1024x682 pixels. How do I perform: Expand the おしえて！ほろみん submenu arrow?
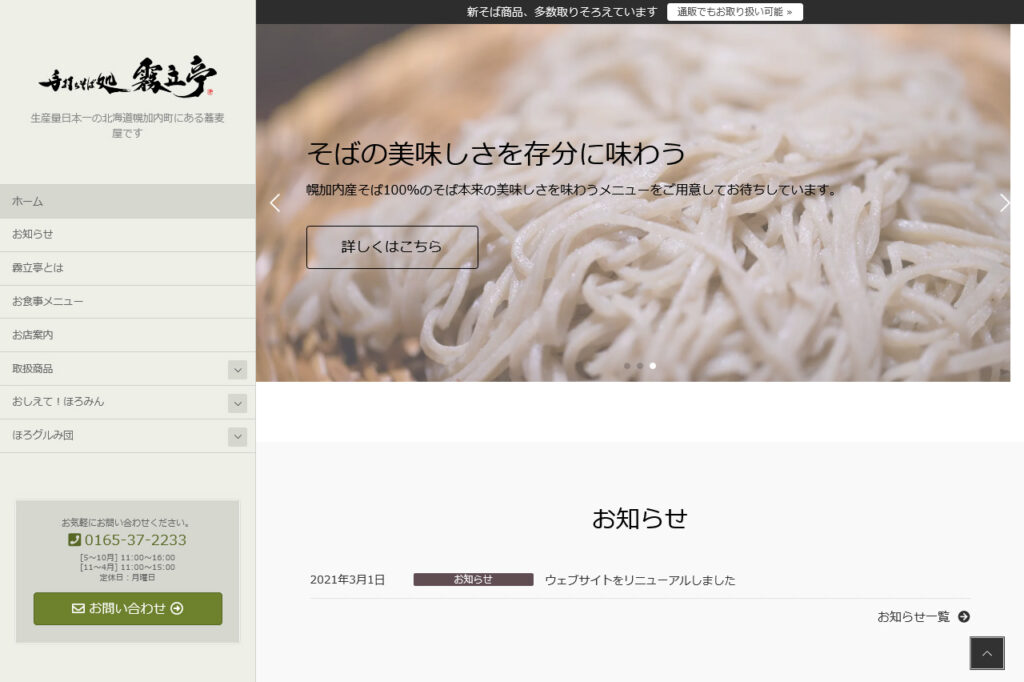pos(237,403)
